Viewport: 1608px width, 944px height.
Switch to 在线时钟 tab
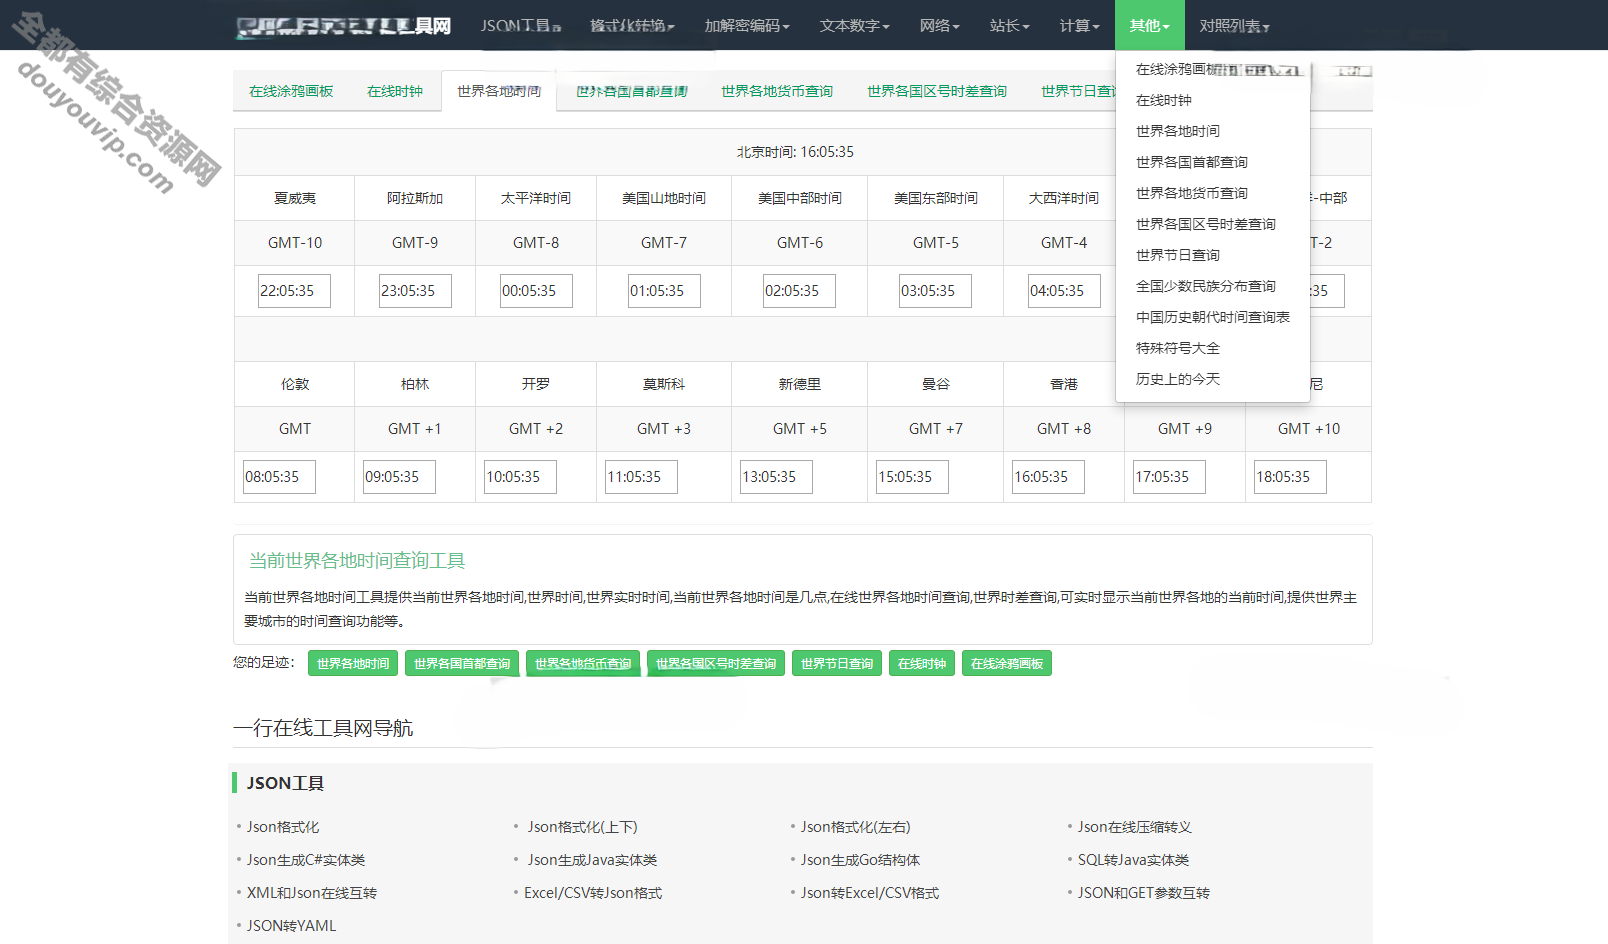pos(395,91)
